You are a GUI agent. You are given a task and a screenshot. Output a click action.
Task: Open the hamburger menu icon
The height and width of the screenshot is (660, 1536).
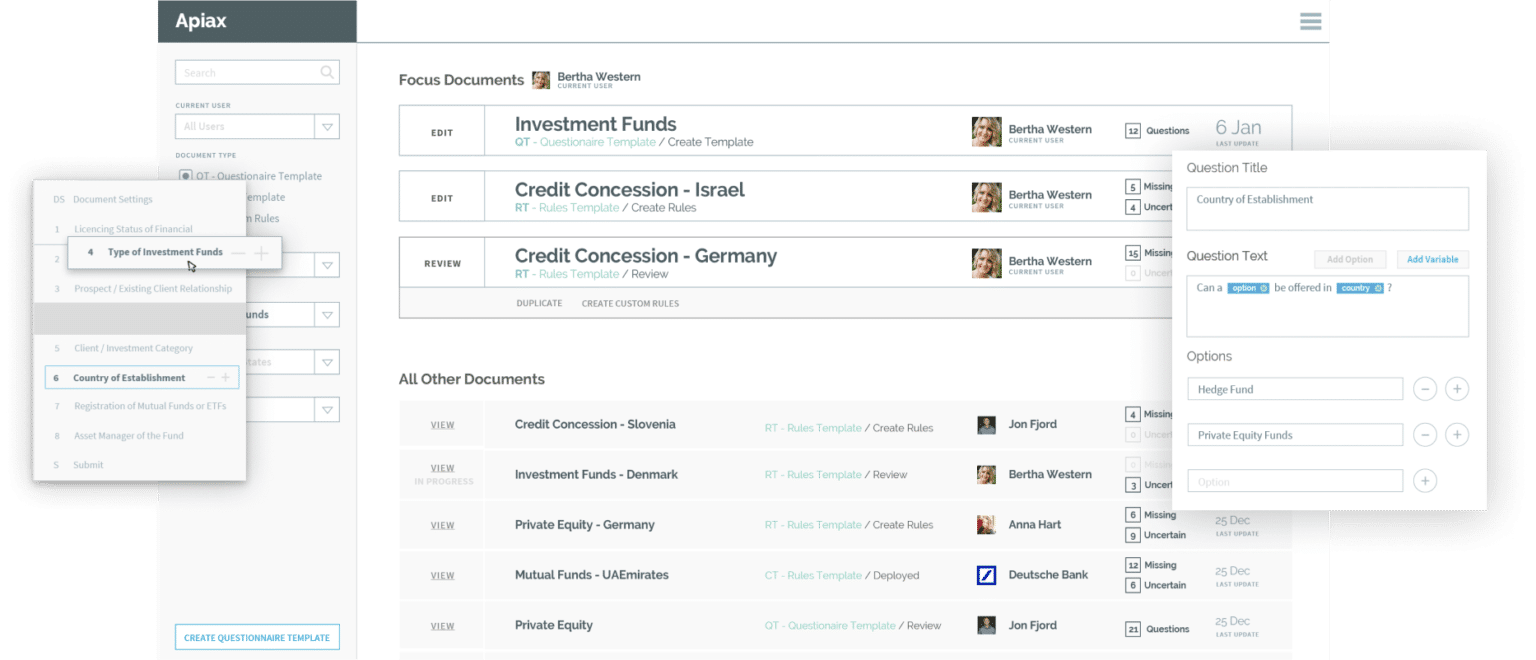1310,21
